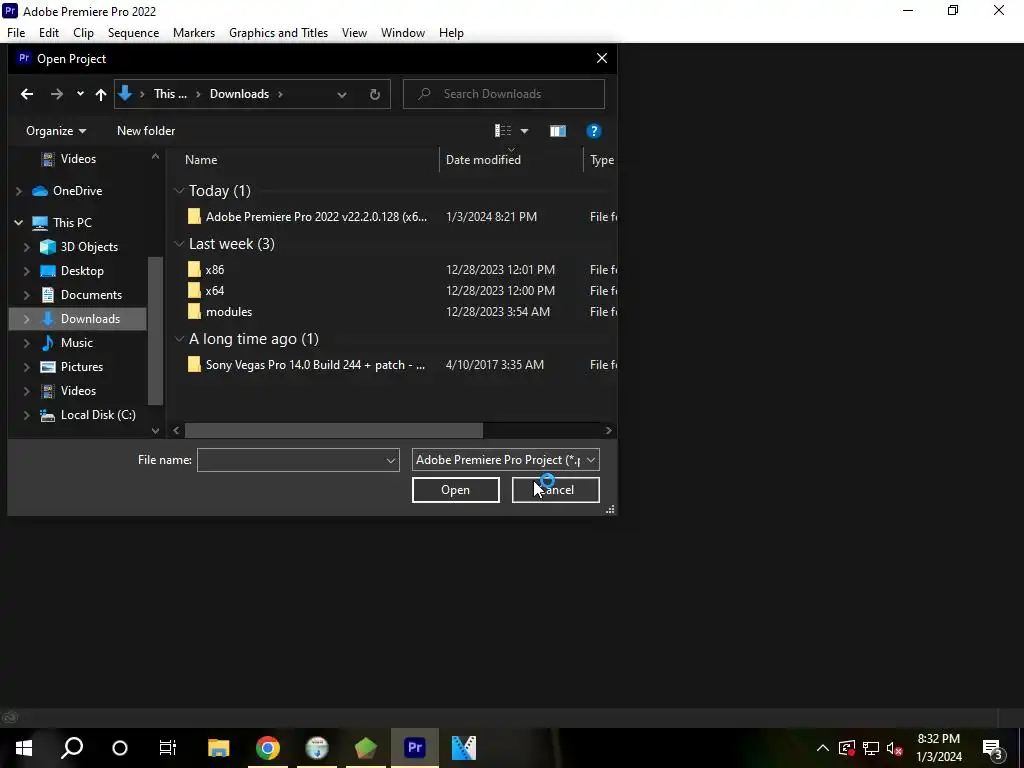Select OneDrive in the navigation pane
Screen dimensions: 1024x768
[x=77, y=191]
